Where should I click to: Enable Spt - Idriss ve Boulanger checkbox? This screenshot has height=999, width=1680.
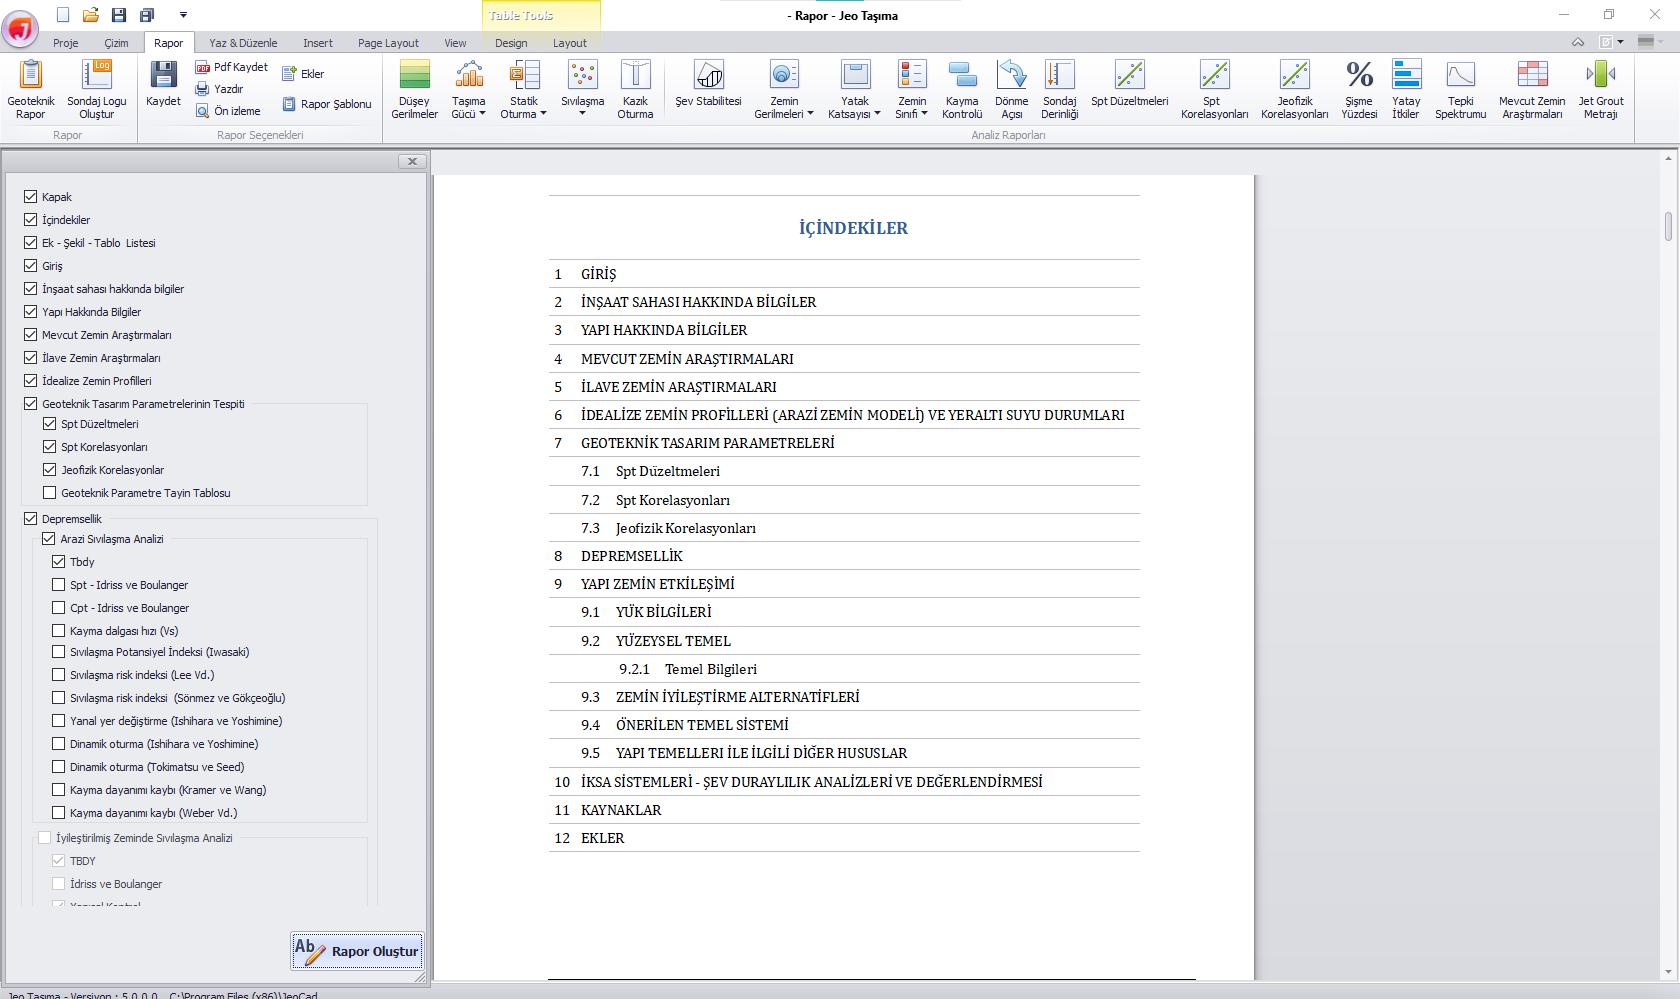click(58, 585)
